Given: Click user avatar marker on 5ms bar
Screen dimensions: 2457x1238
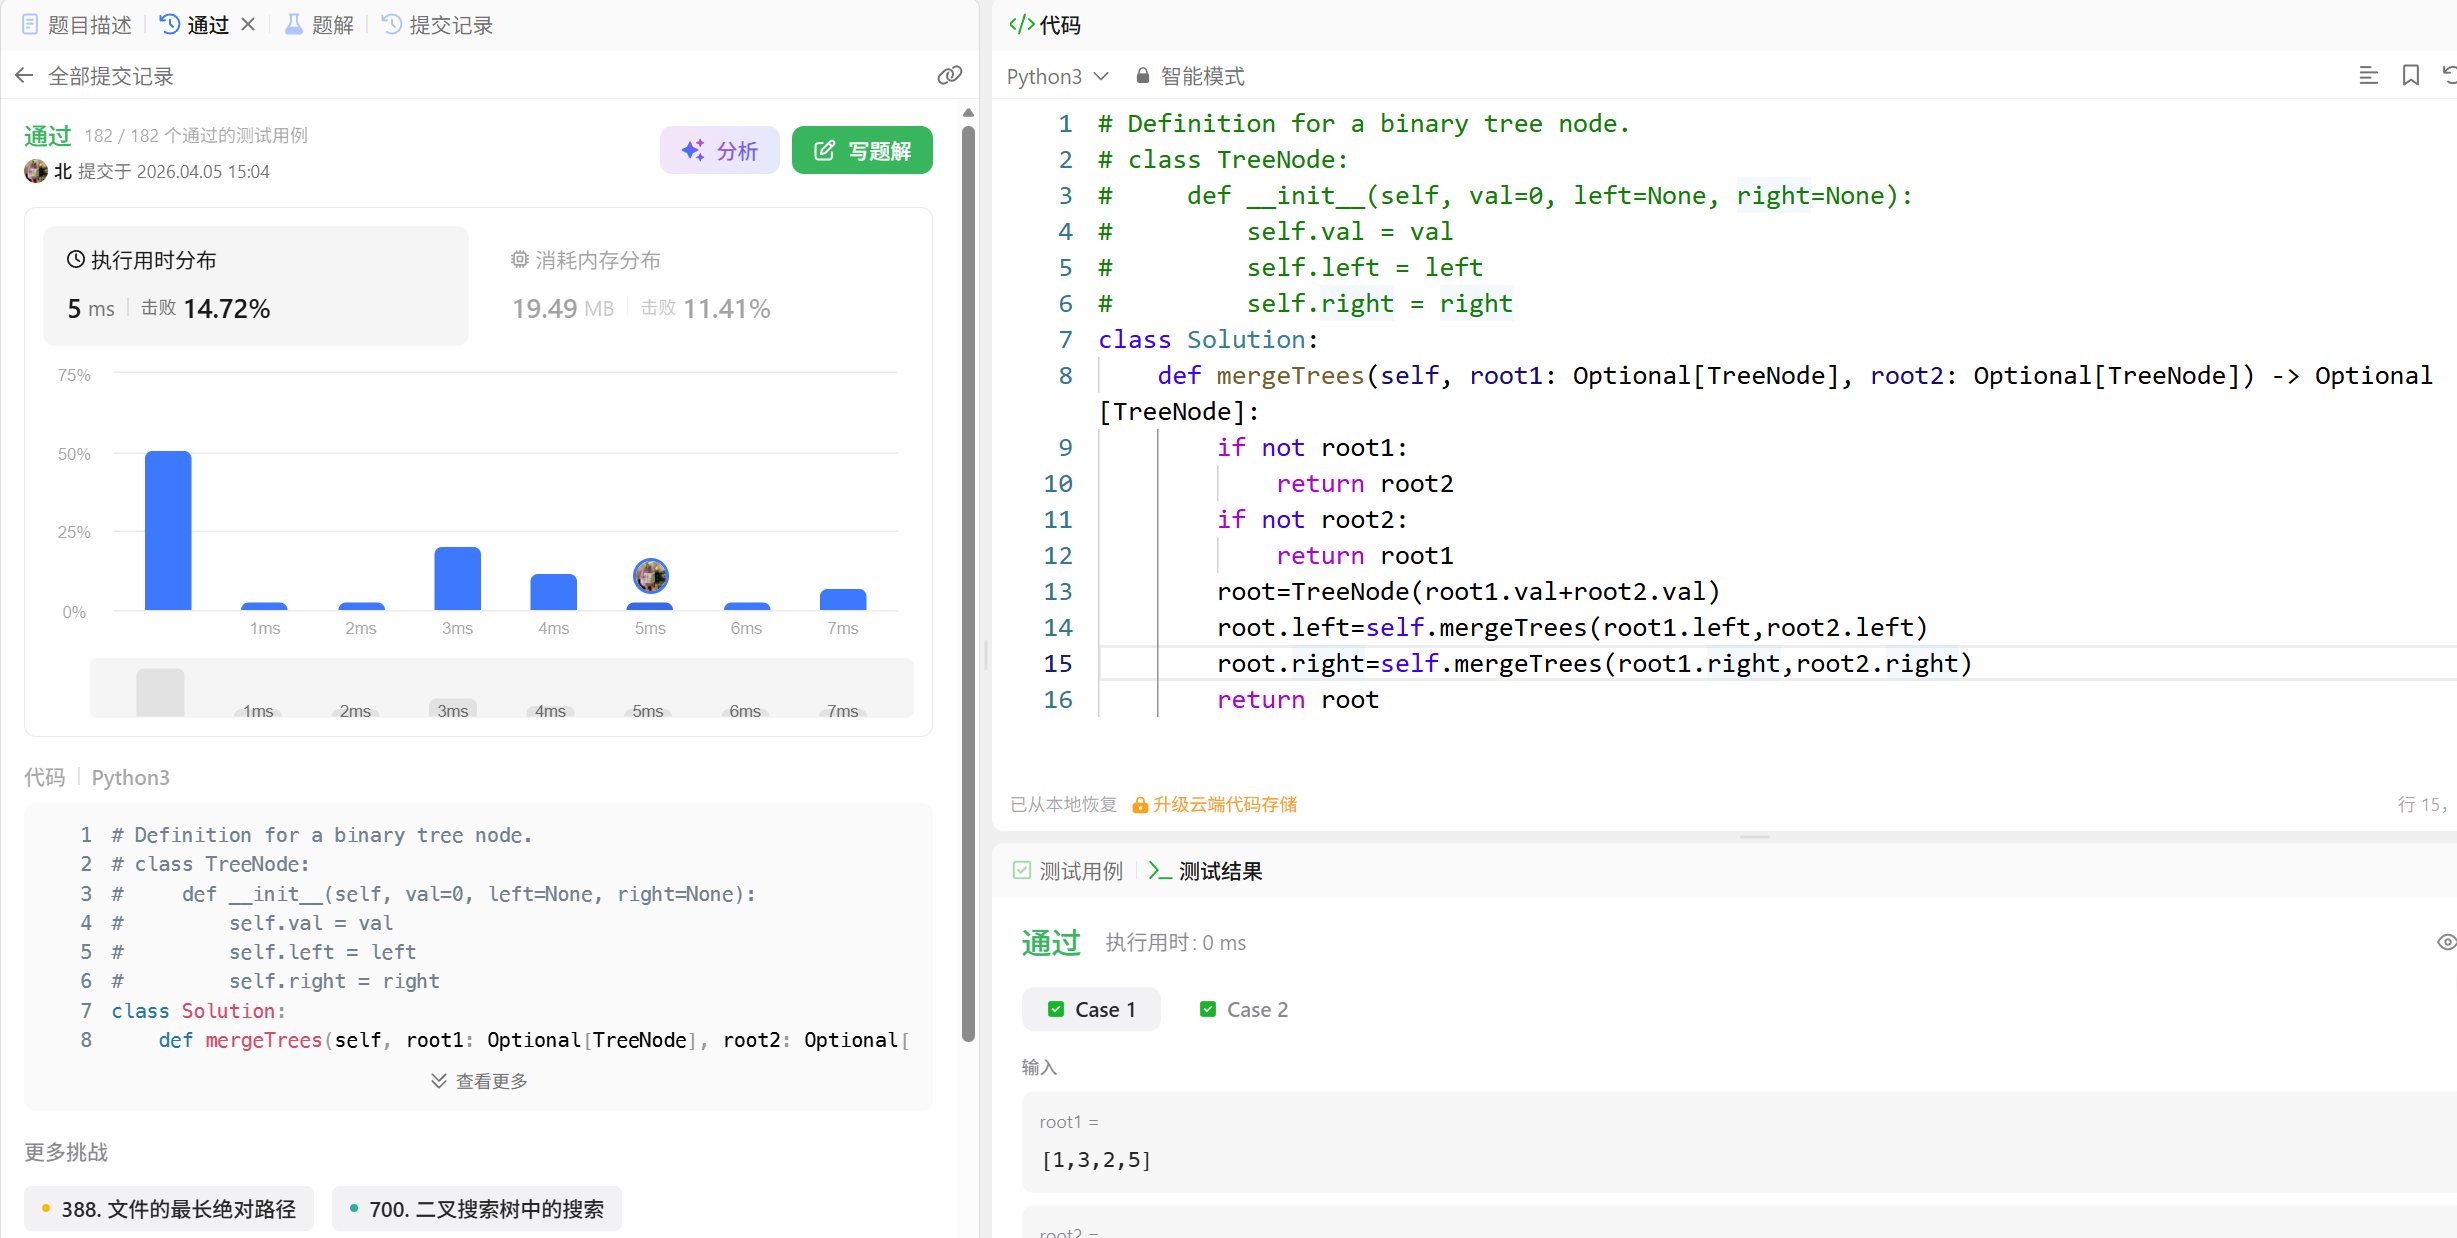Looking at the screenshot, I should [x=650, y=576].
